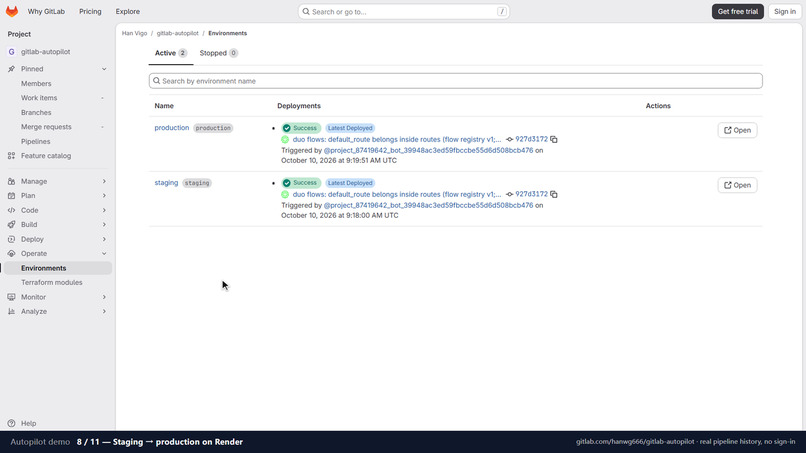Collapse the Pinned section chevron

pos(104,69)
